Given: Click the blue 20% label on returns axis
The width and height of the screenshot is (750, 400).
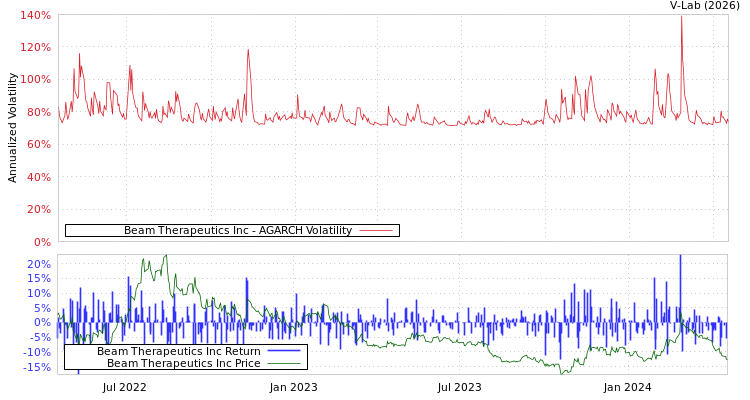Looking at the screenshot, I should pos(38,264).
